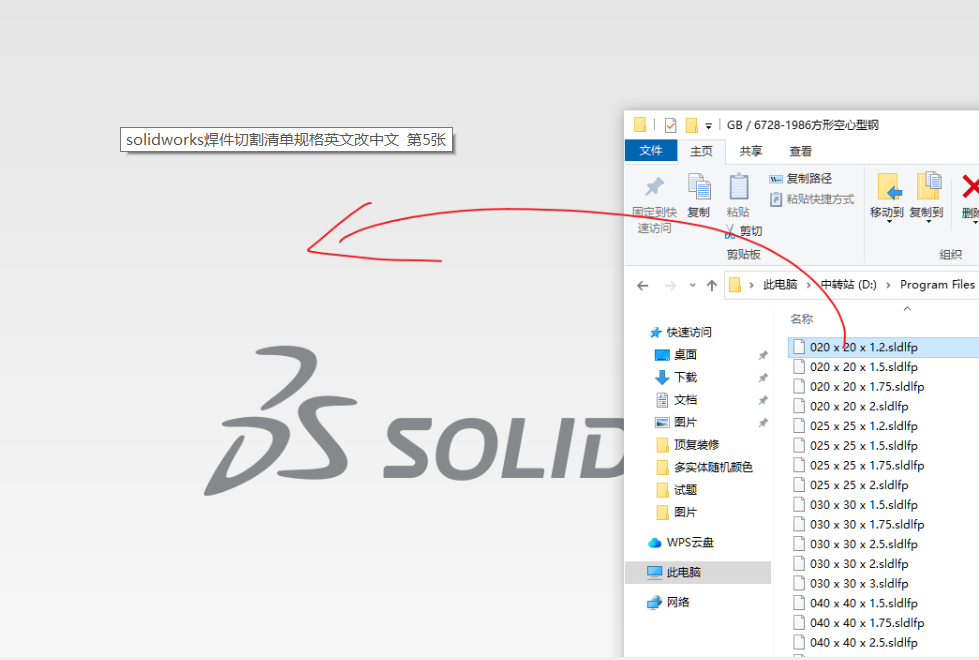The image size is (979, 660).
Task: Go forward with the right arrow
Action: coord(670,285)
